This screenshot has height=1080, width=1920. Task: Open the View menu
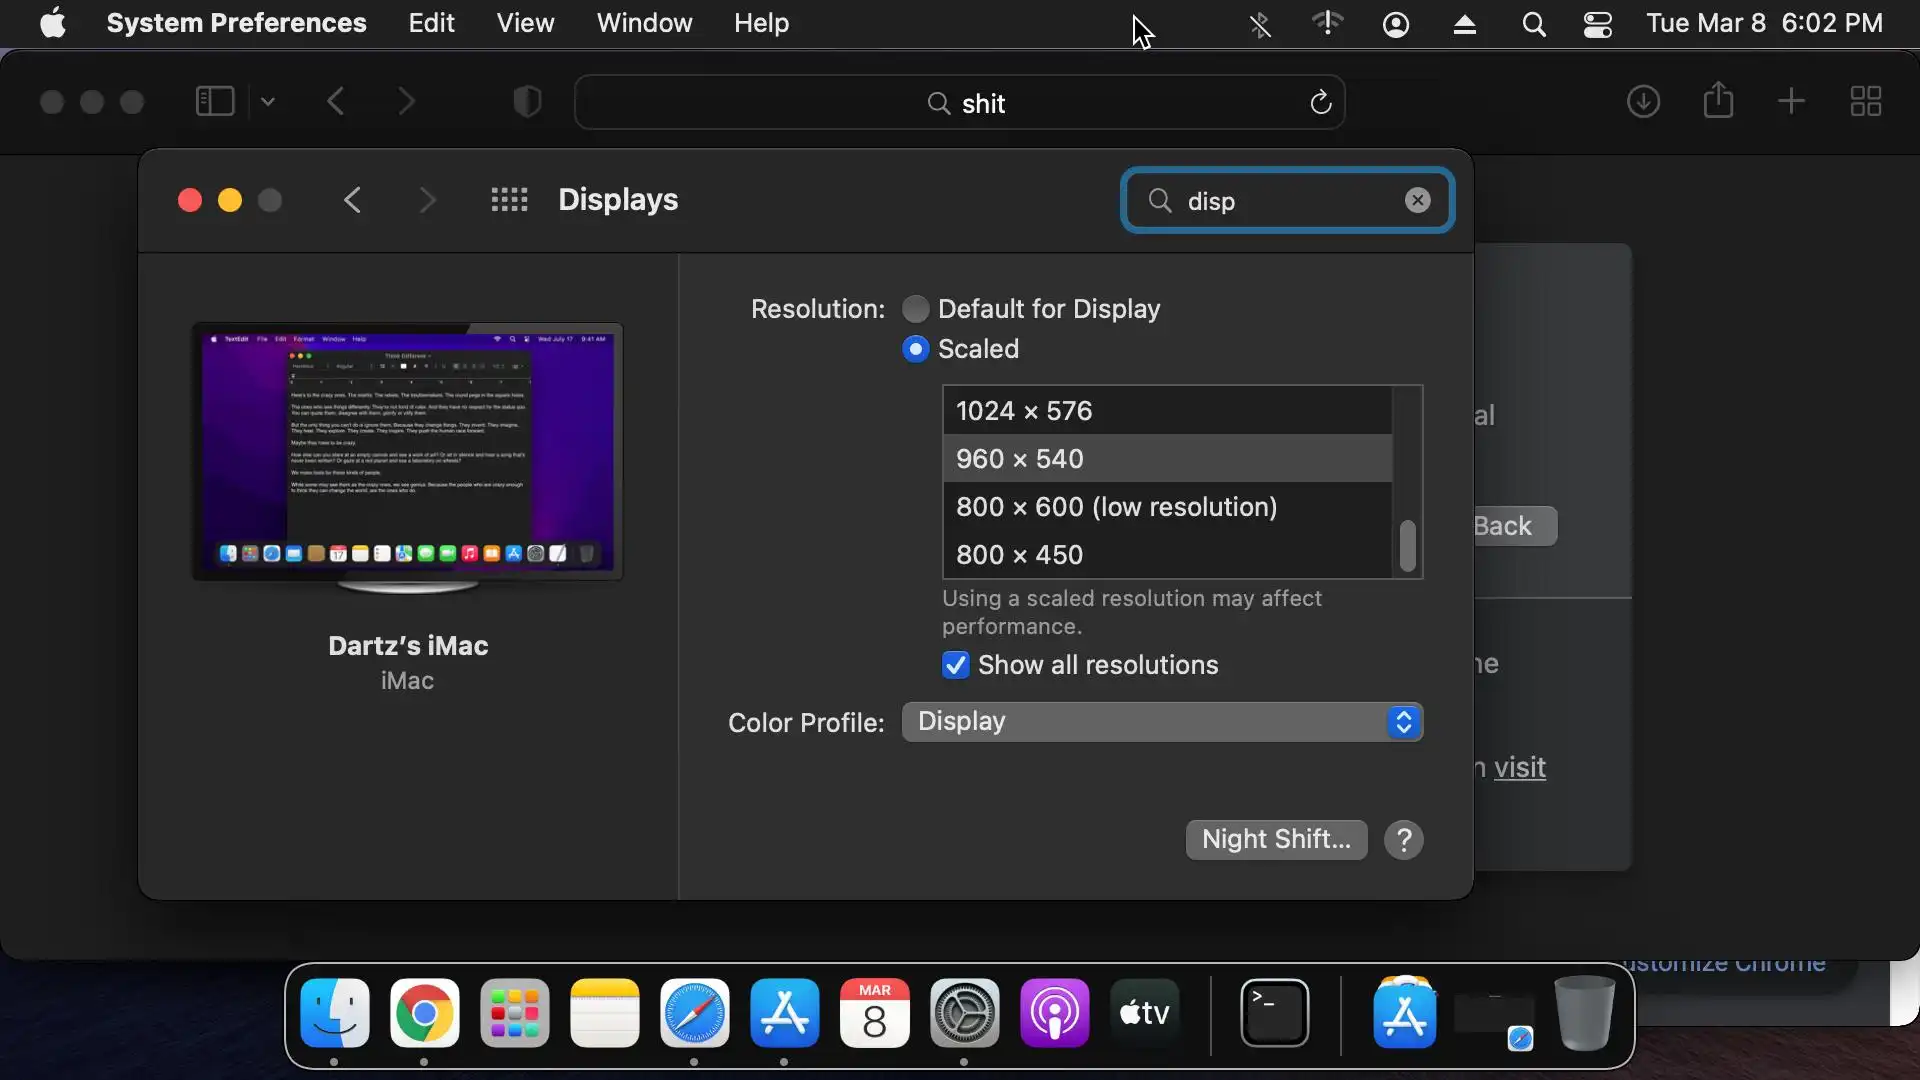(525, 23)
